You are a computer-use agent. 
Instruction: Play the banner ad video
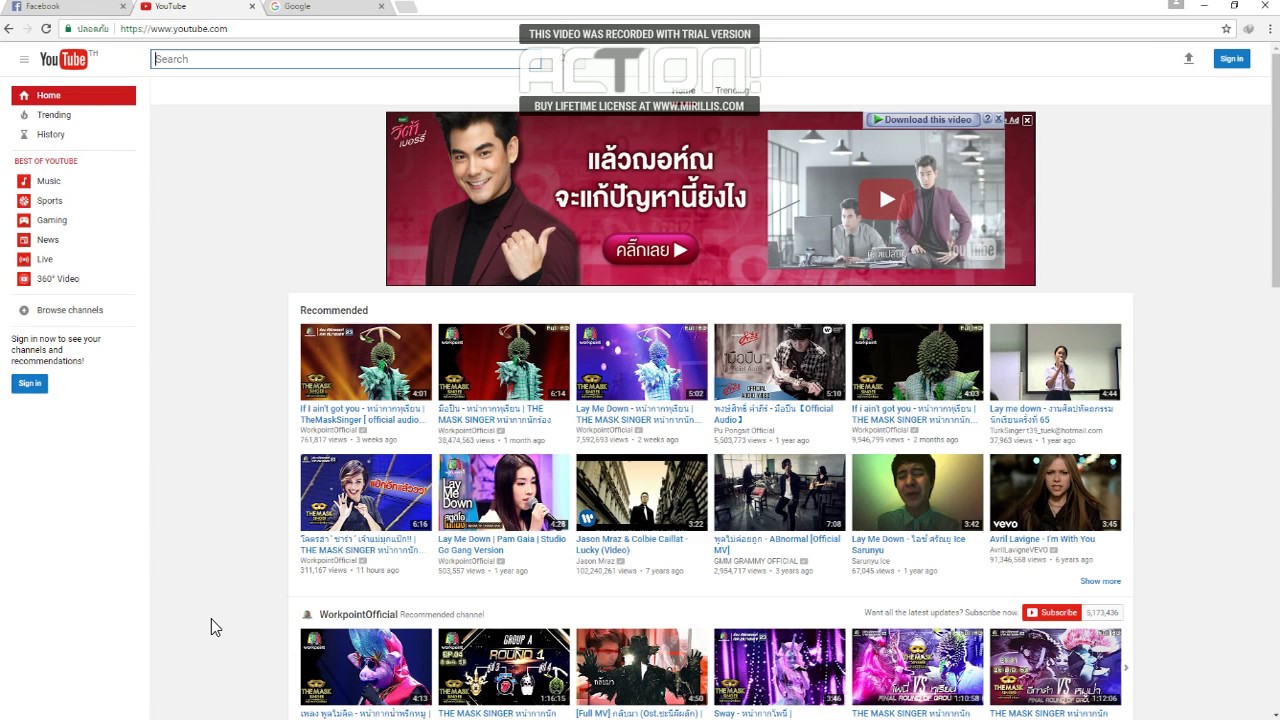tap(887, 199)
